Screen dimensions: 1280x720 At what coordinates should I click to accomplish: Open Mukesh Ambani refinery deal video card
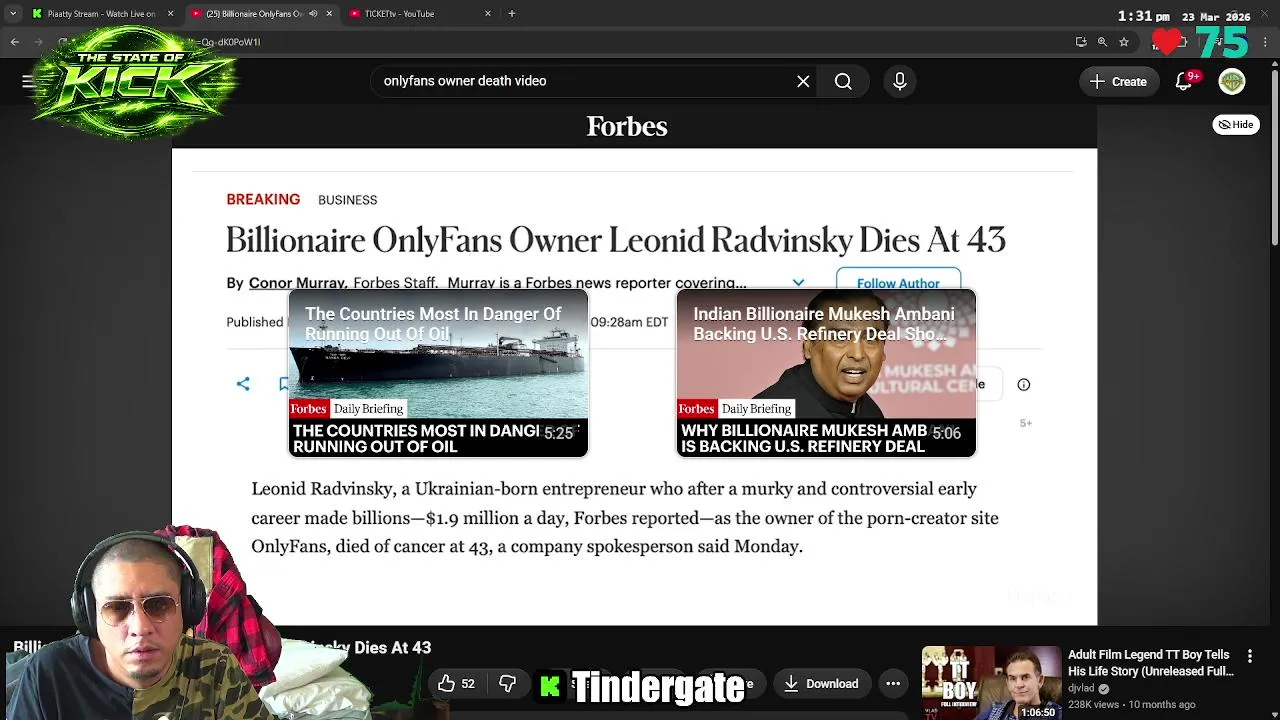coord(826,373)
